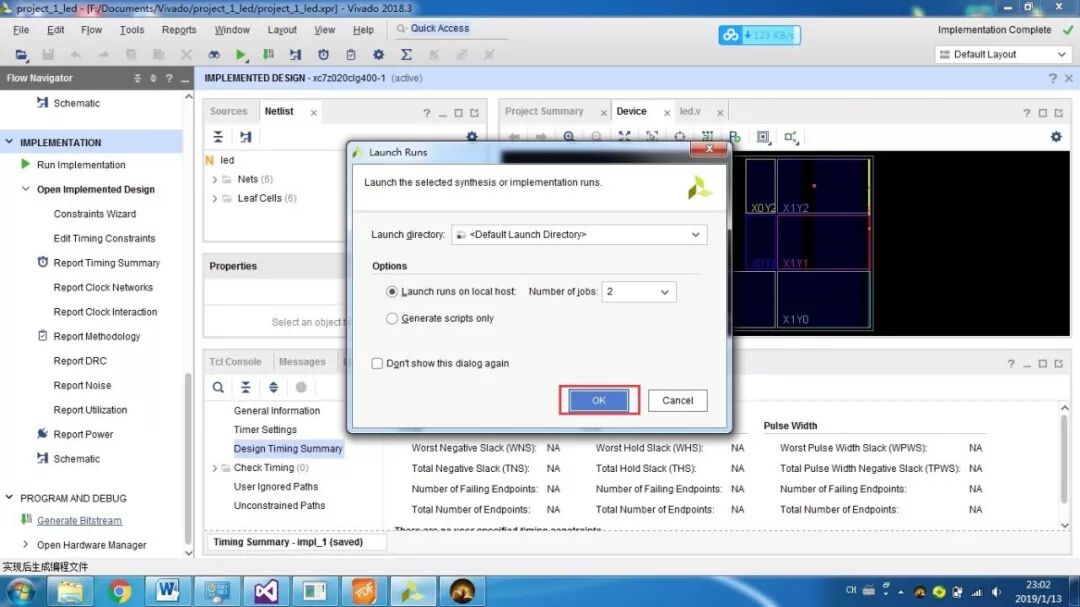
Task: Click Run Implementation
Action: click(x=81, y=165)
